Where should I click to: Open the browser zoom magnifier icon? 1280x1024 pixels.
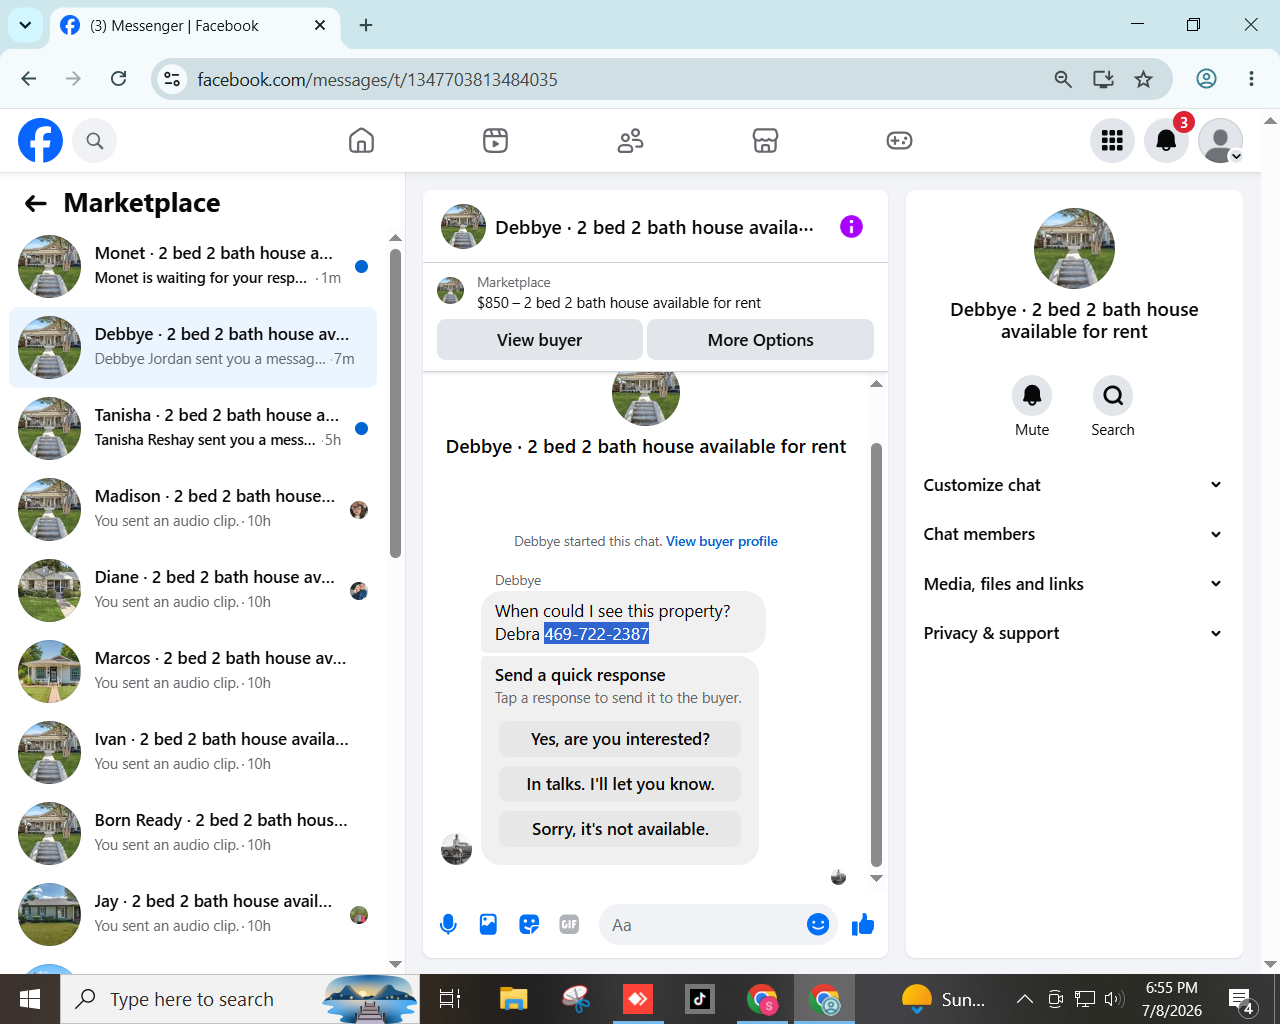point(1063,79)
